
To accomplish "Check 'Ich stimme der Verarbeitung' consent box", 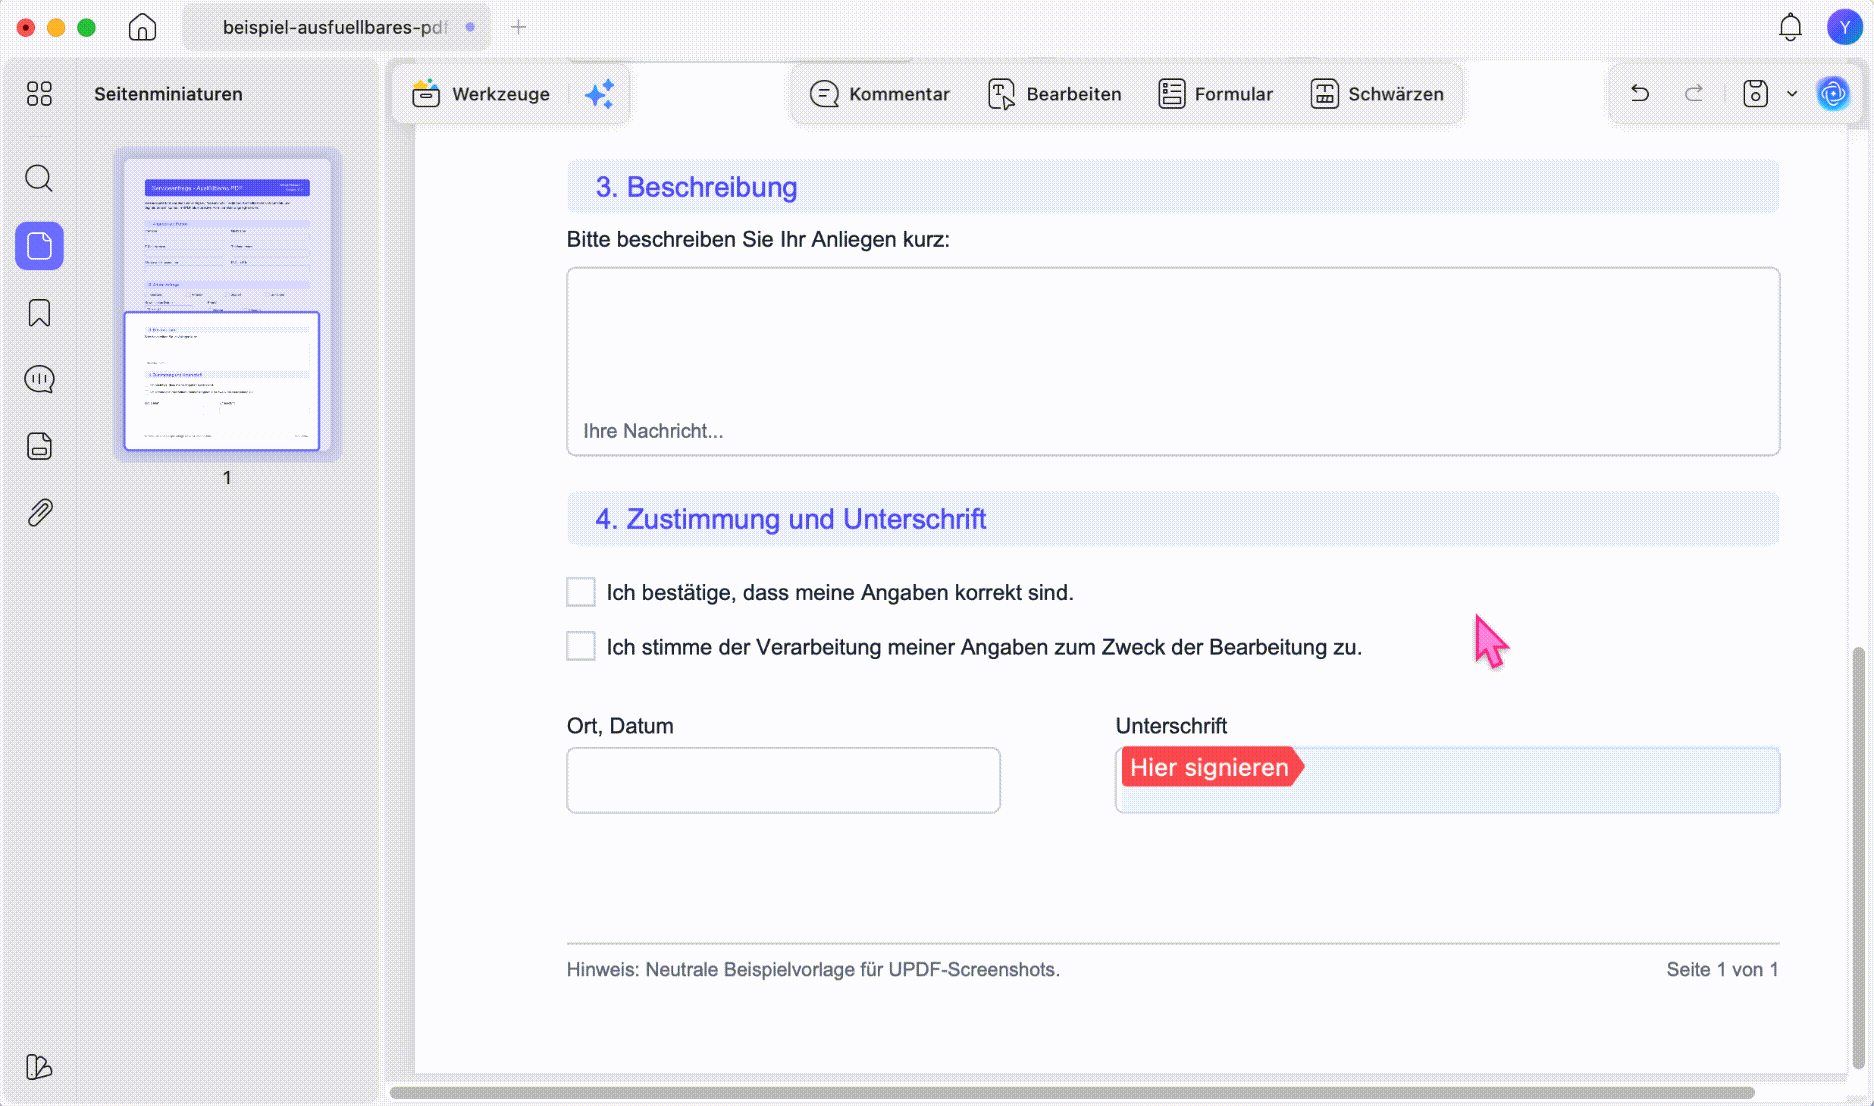I will [x=580, y=646].
